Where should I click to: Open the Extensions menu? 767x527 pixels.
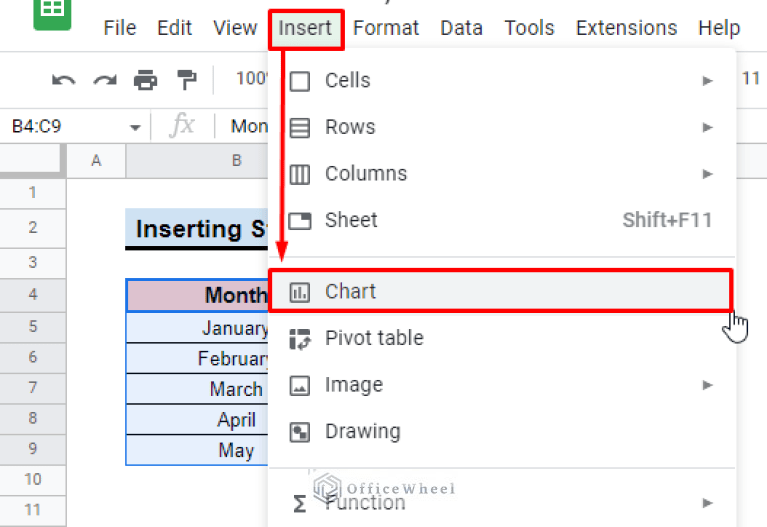(626, 28)
